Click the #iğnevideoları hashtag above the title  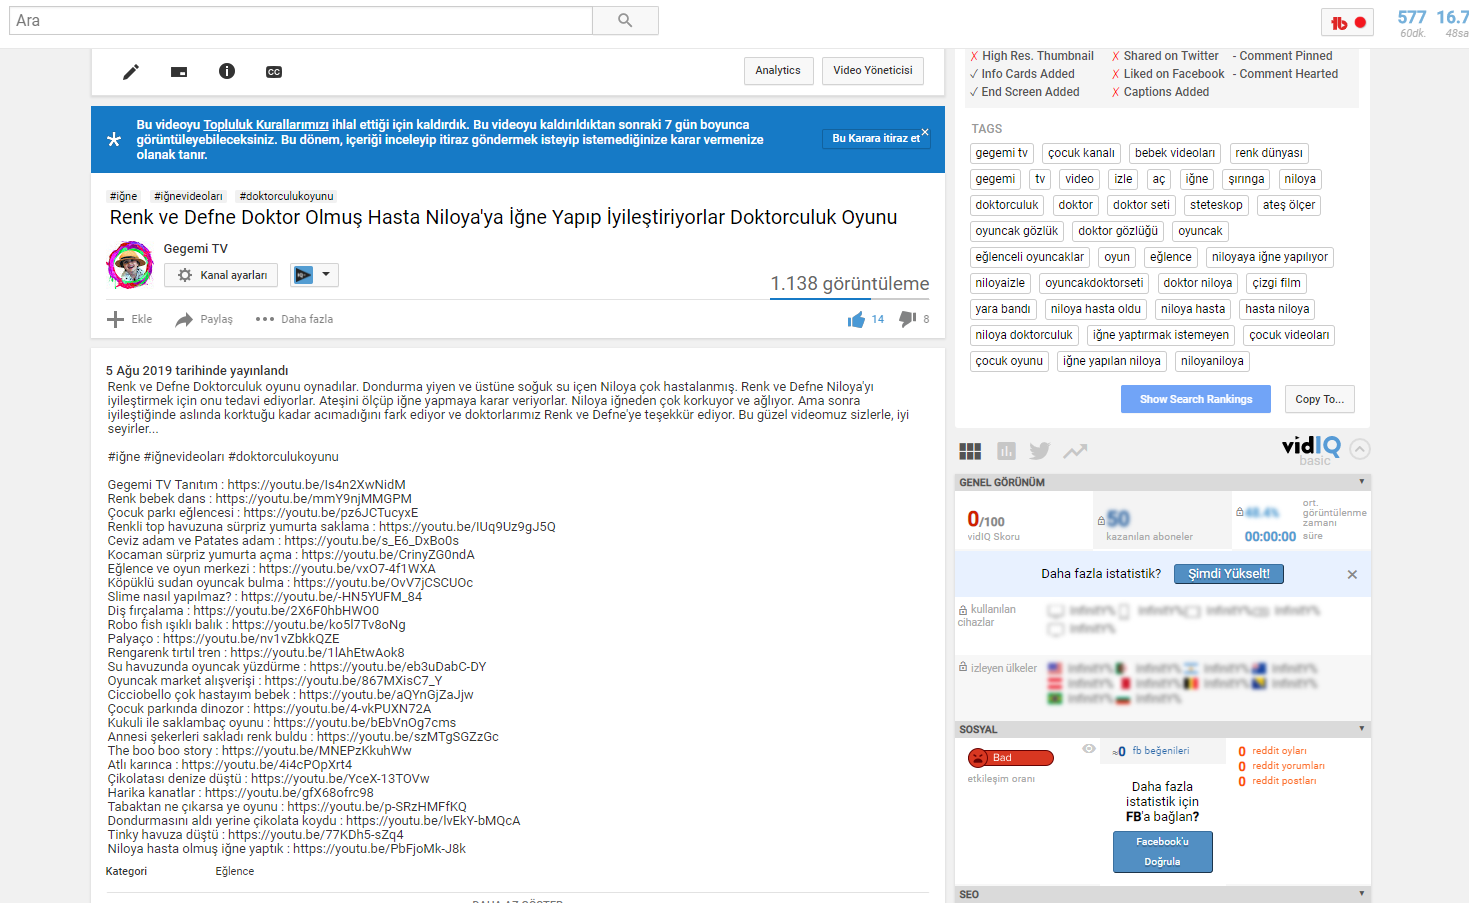point(188,196)
